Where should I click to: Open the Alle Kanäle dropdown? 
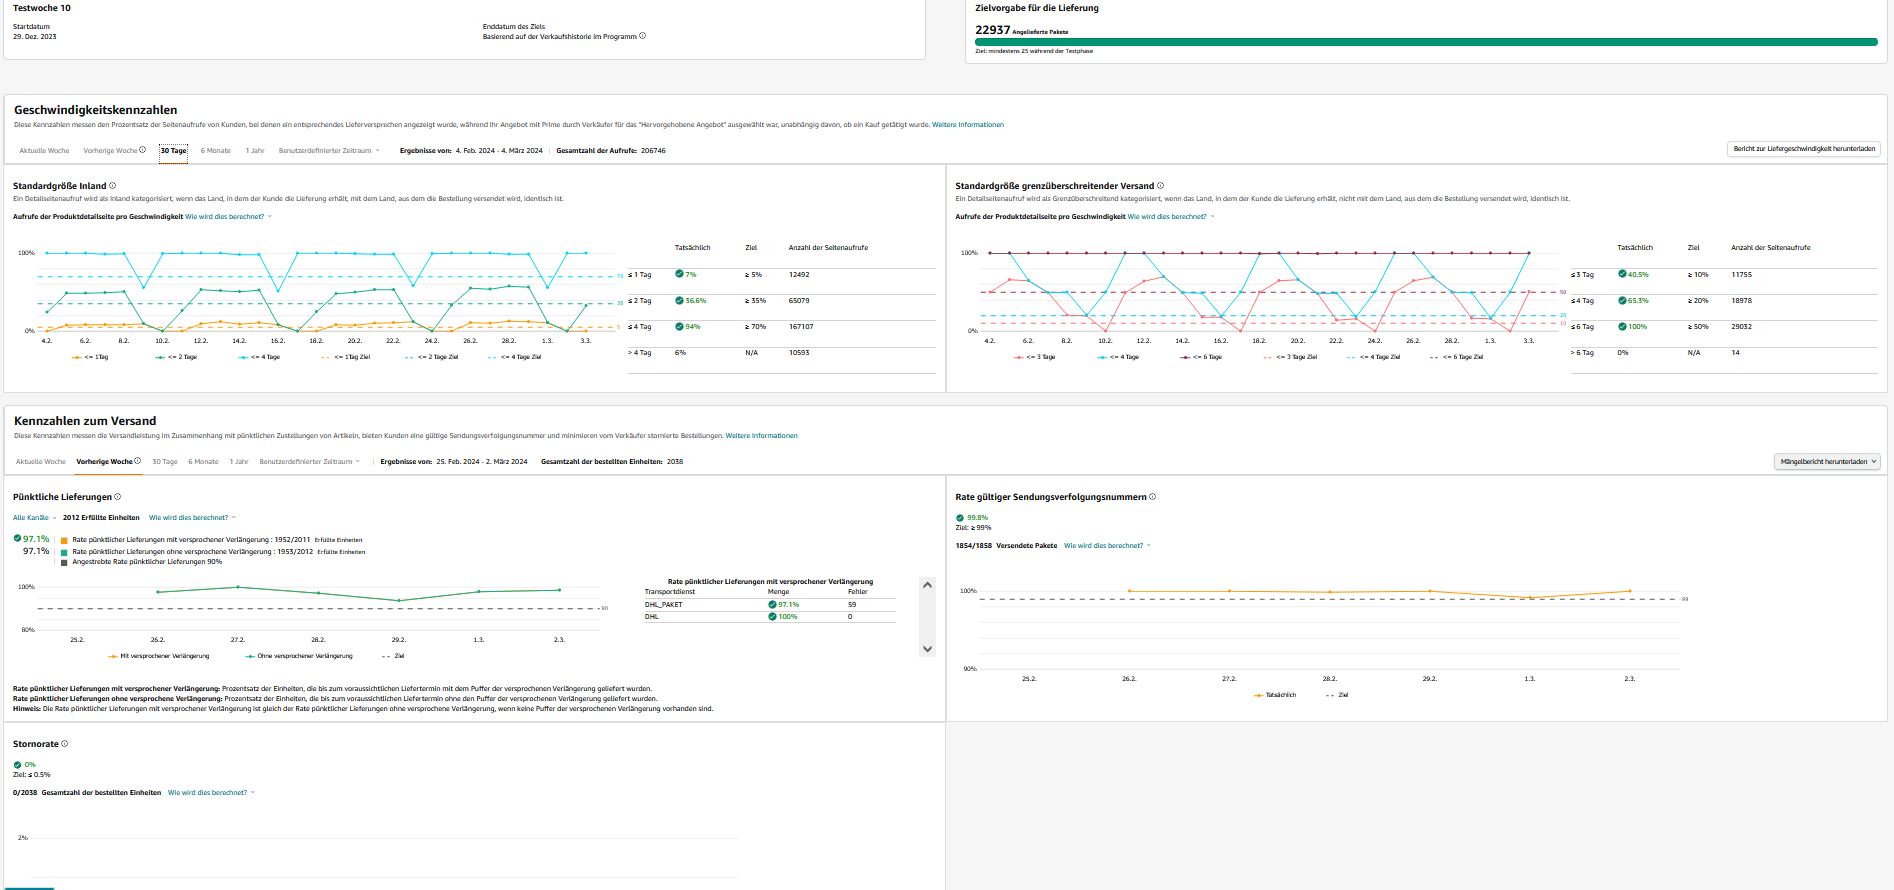(35, 518)
